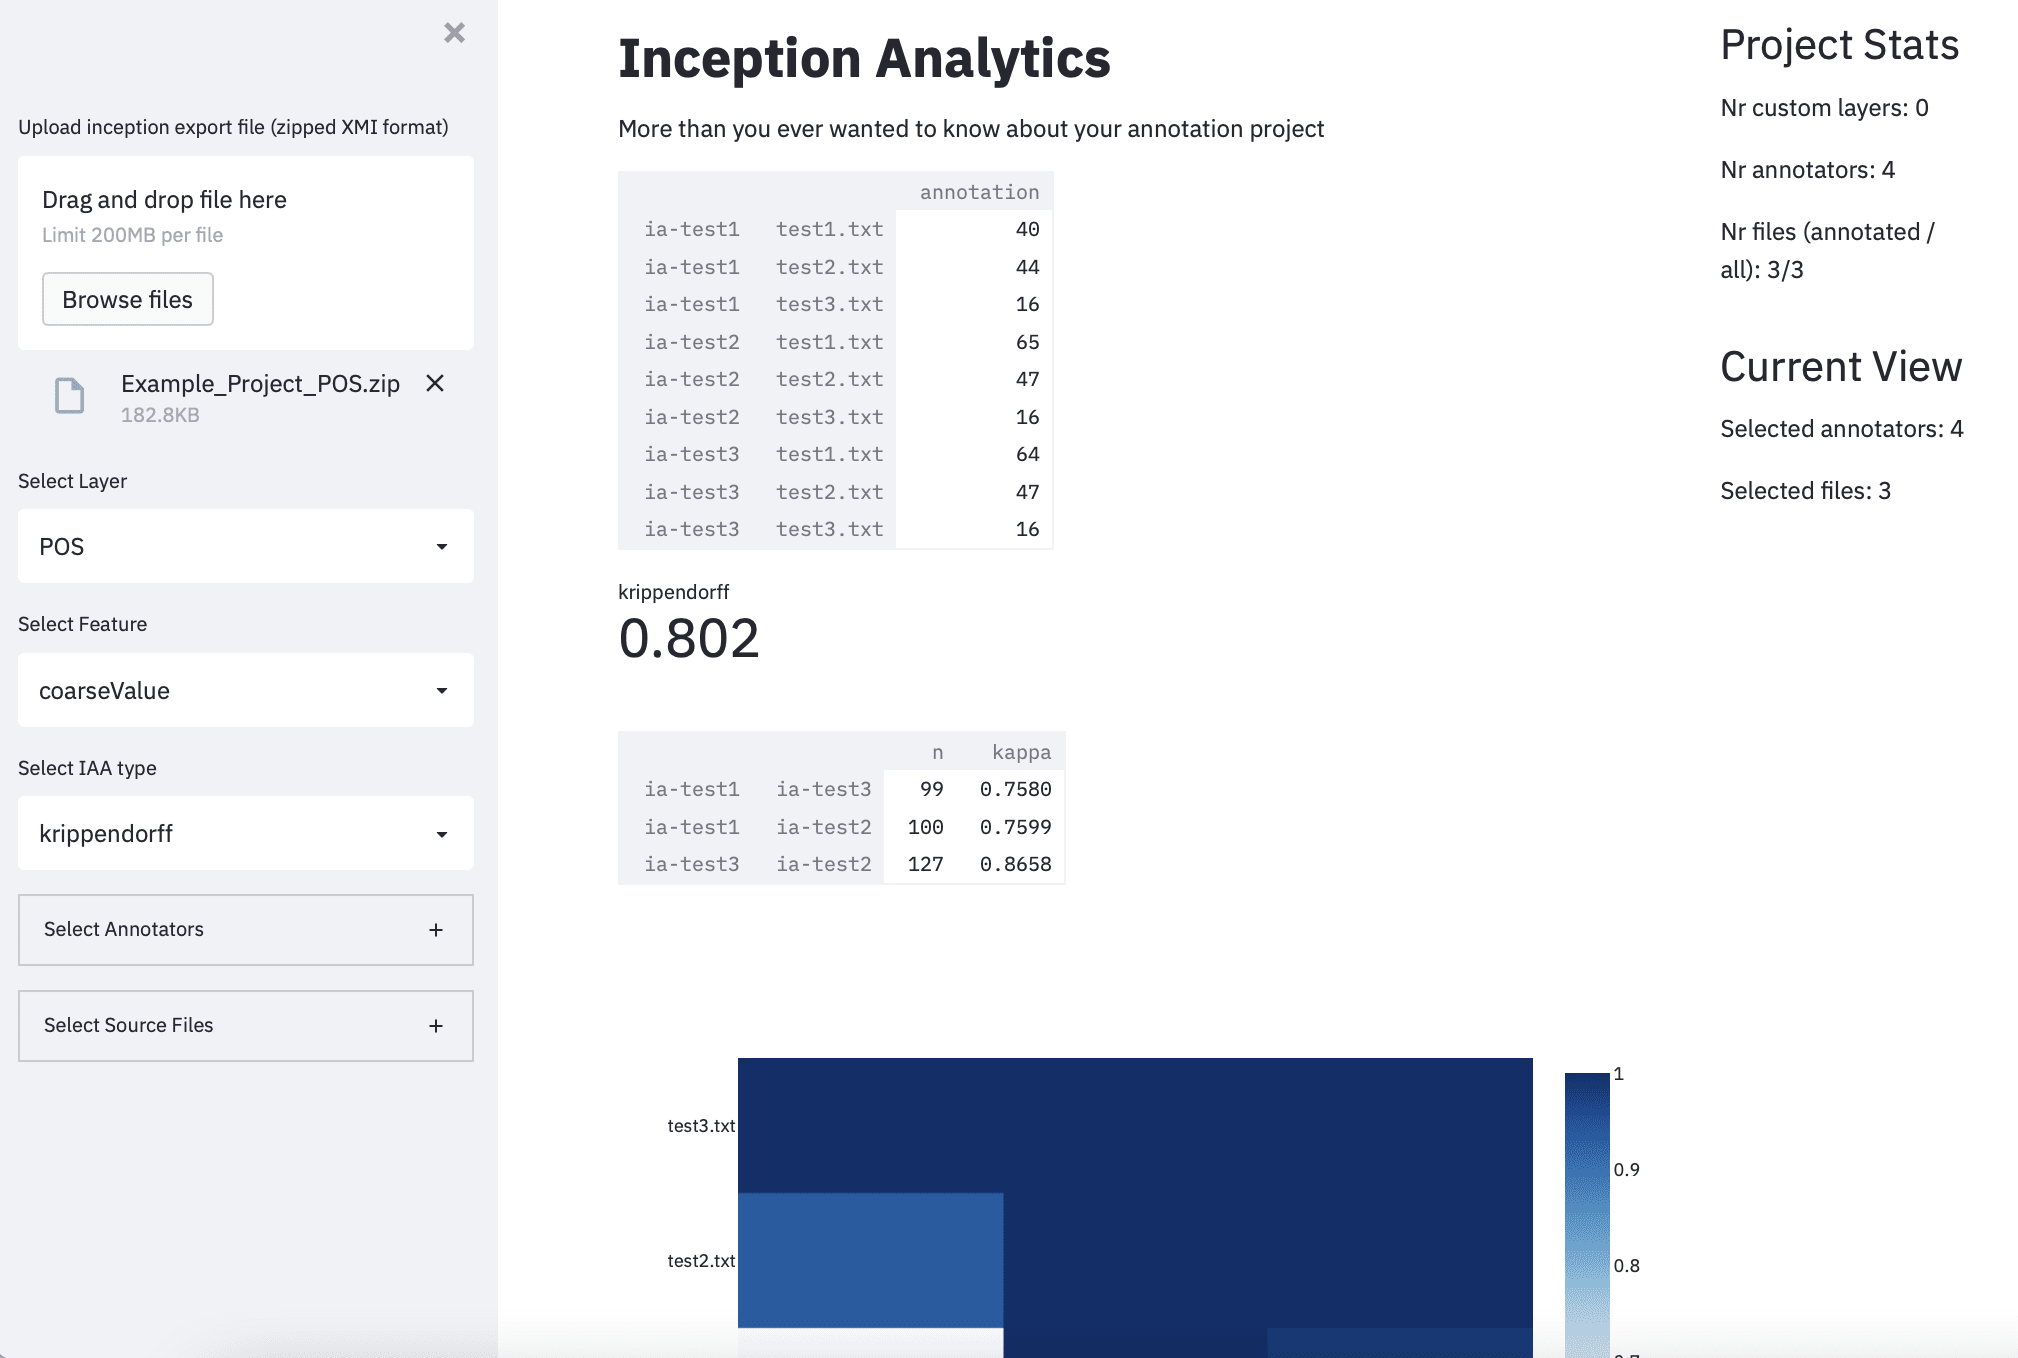Screen dimensions: 2018x1358
Task: Remove the Example_Project_POS.zip uploaded file
Action: click(435, 383)
